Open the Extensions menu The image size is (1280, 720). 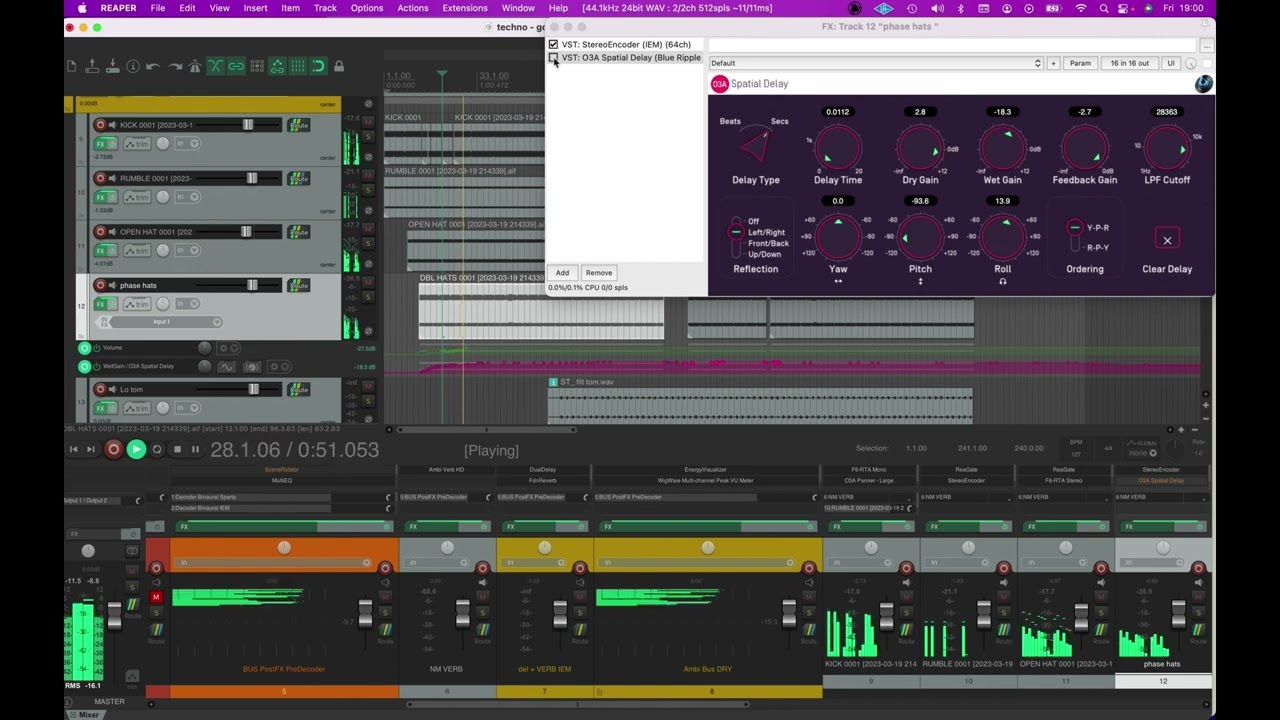point(465,8)
